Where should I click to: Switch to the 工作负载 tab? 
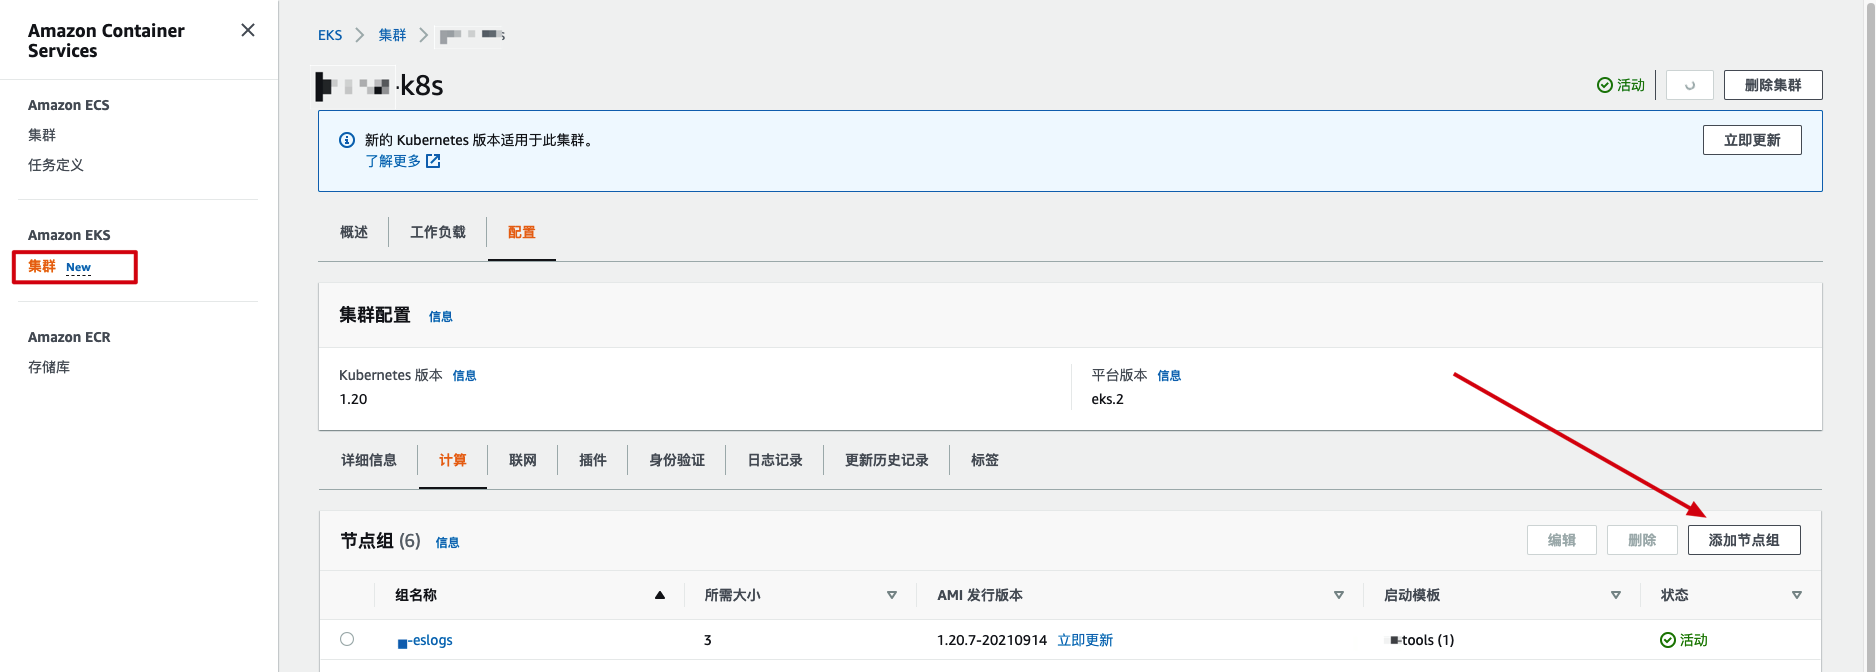[x=438, y=232]
